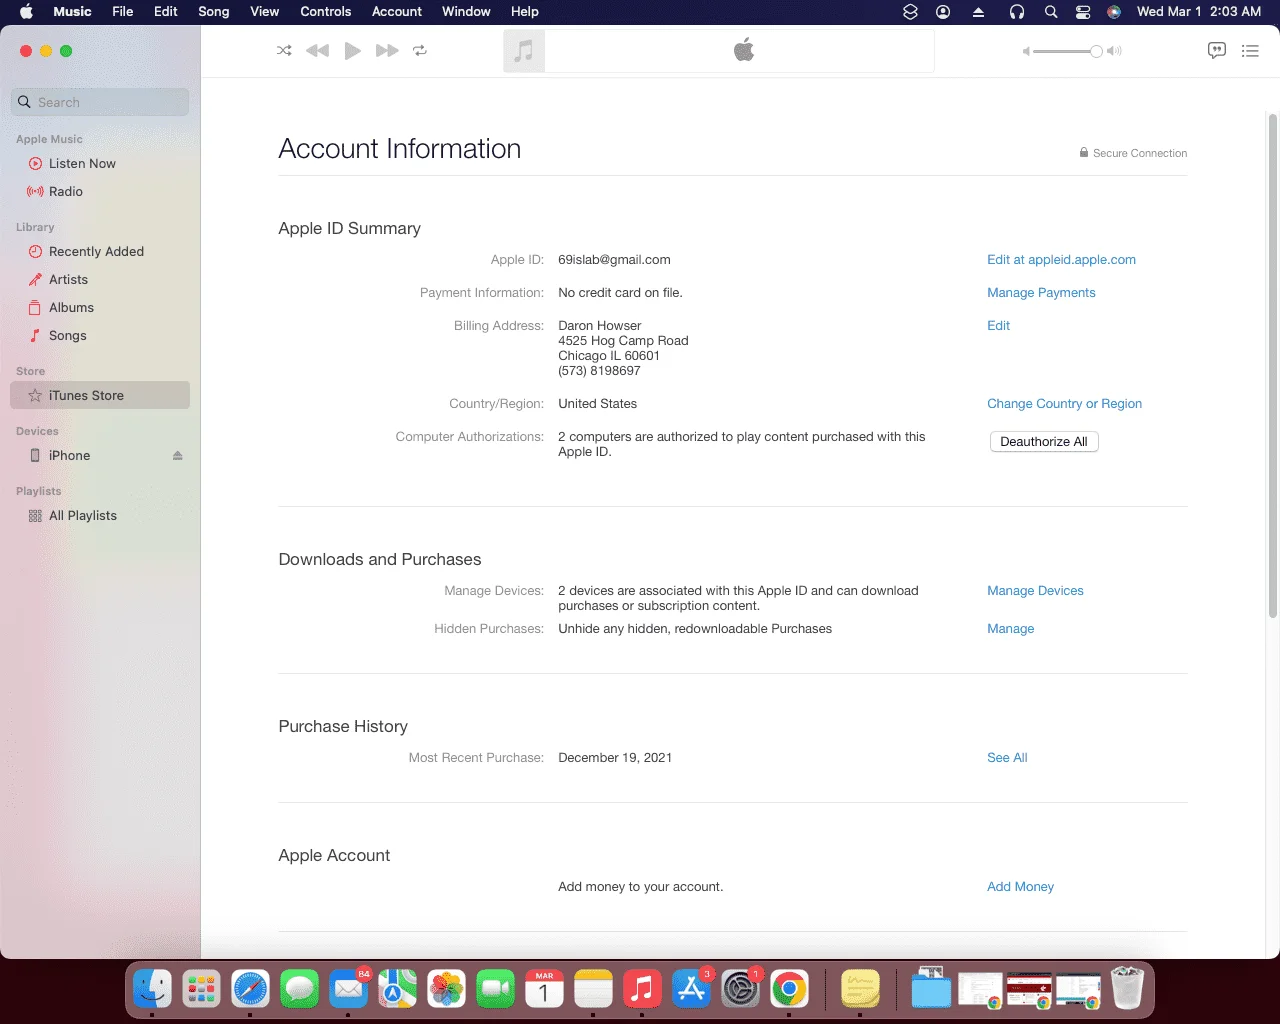This screenshot has height=1024, width=1280.
Task: Click the music note artwork thumbnail
Action: tap(524, 51)
